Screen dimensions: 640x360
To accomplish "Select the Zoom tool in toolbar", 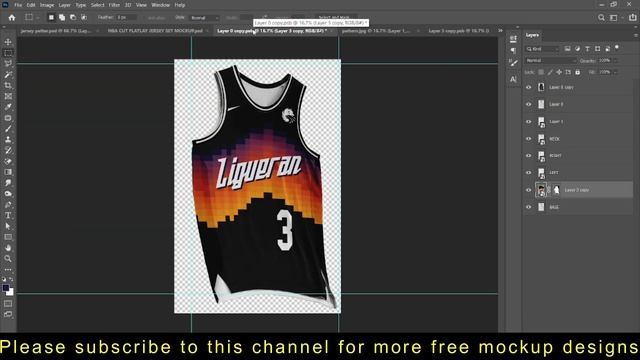I will pos(8,258).
